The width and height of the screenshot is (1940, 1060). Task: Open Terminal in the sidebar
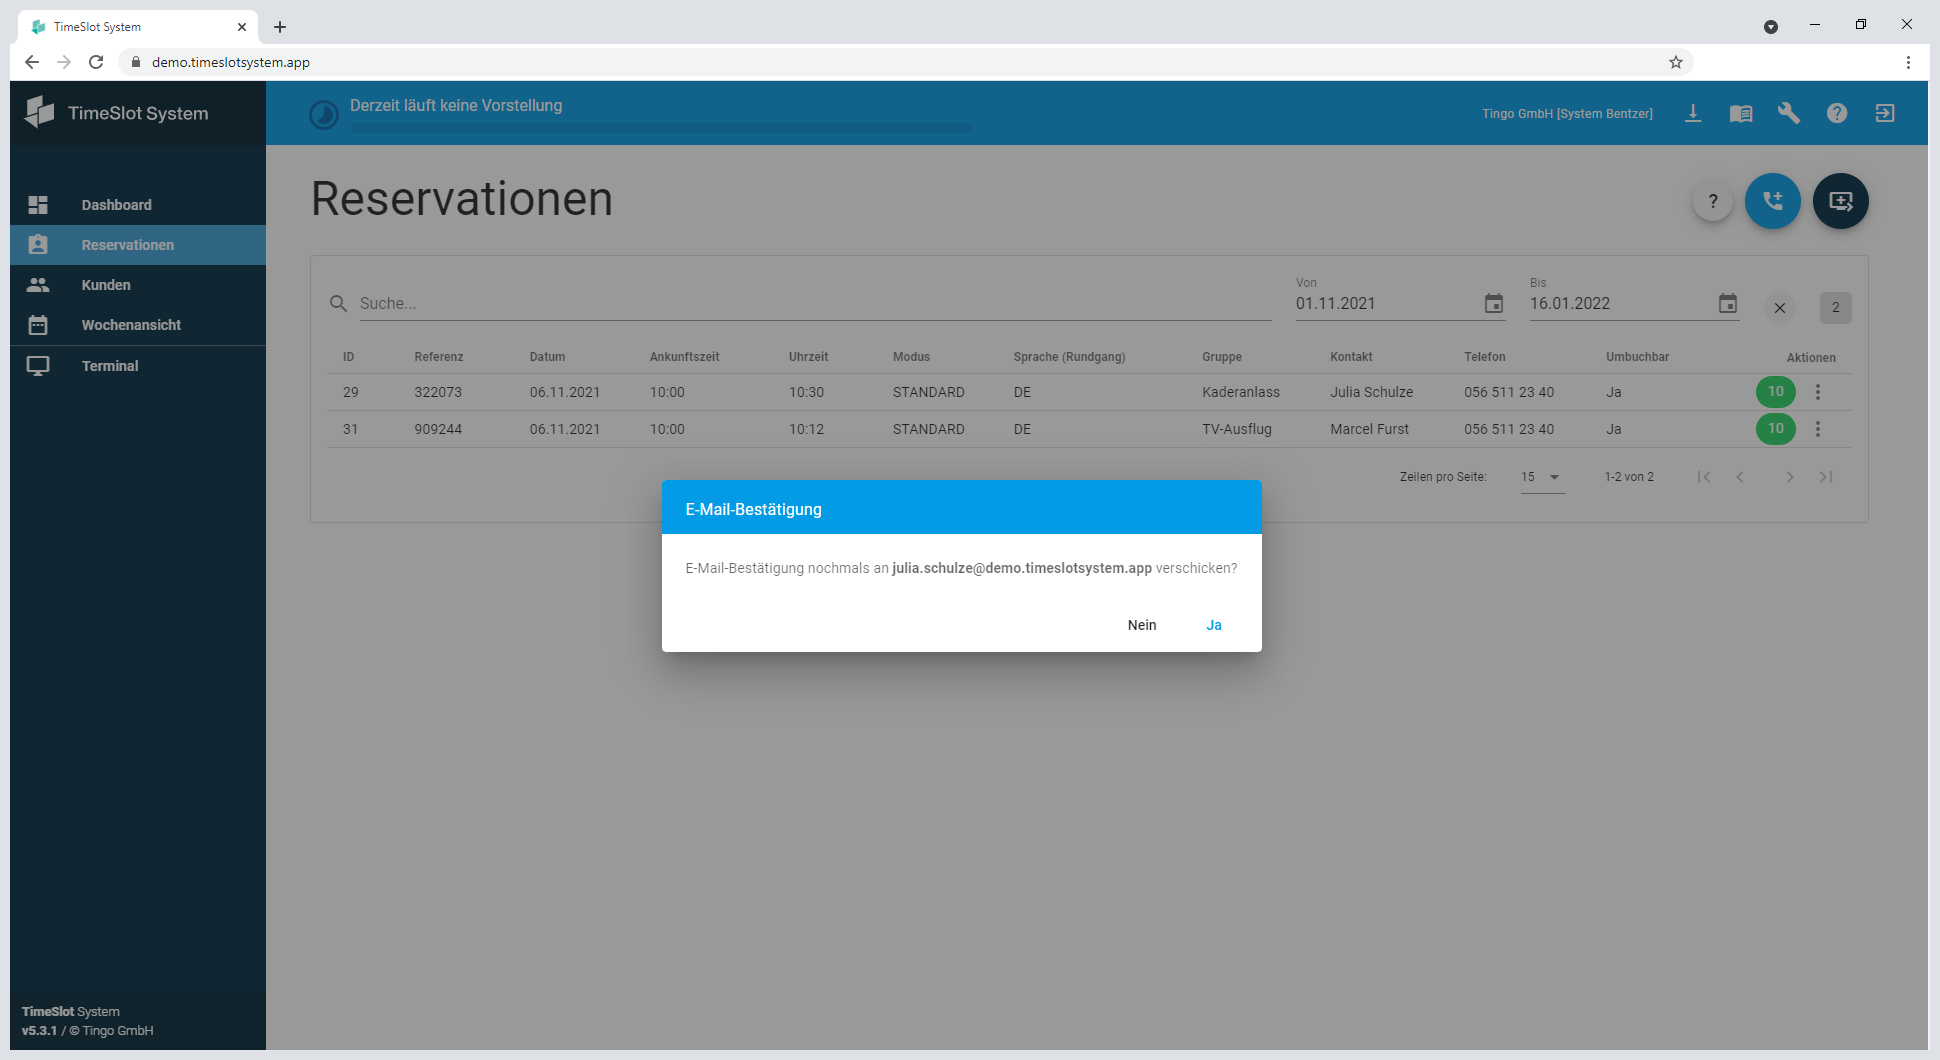[138, 366]
